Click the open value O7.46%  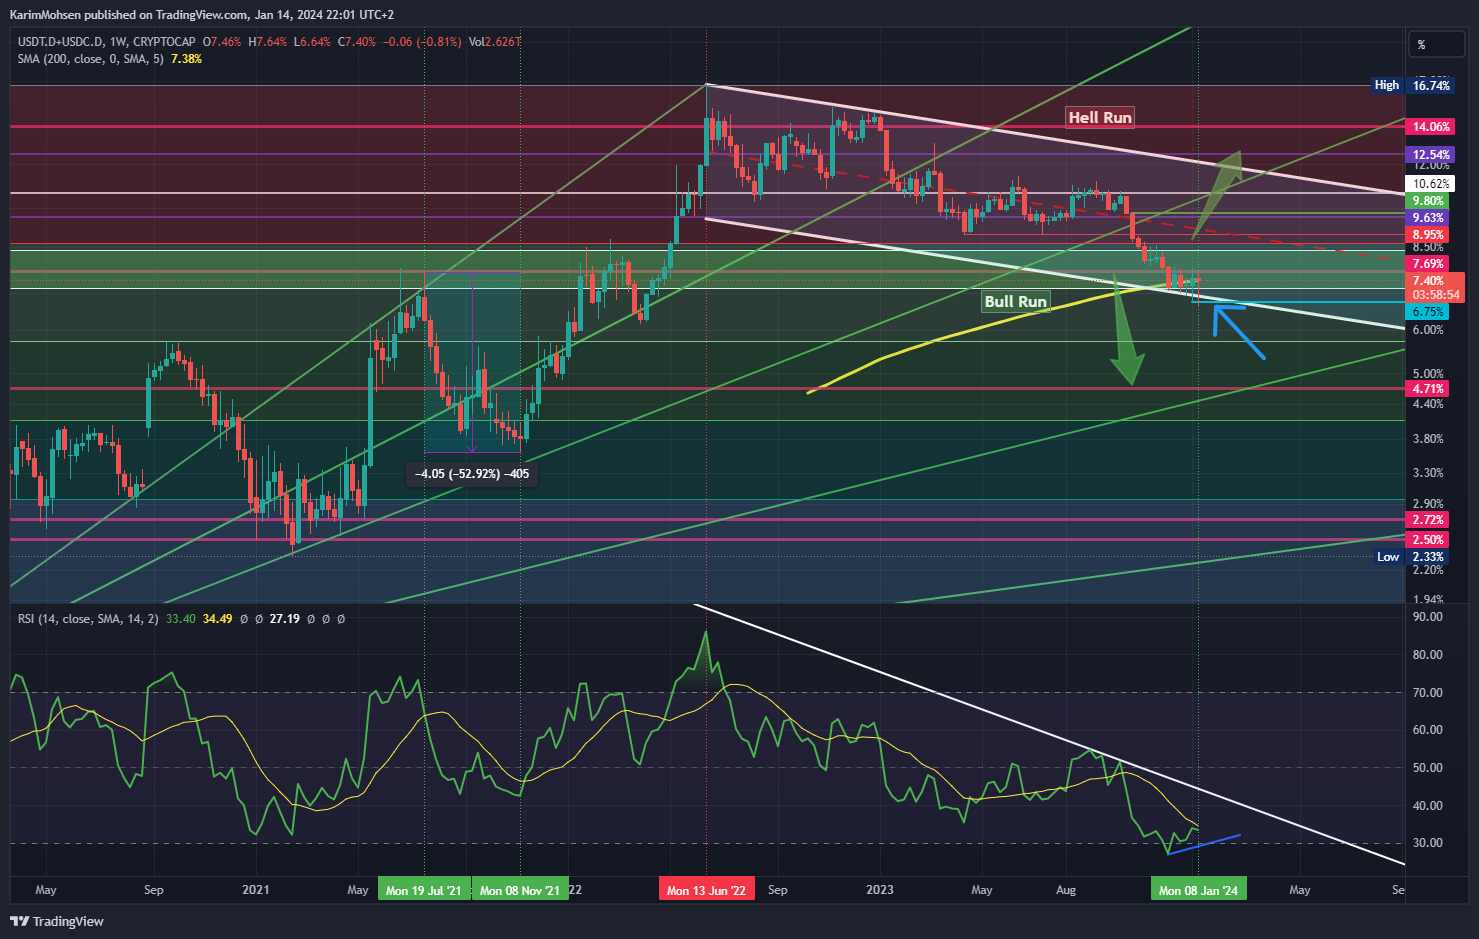pos(222,42)
